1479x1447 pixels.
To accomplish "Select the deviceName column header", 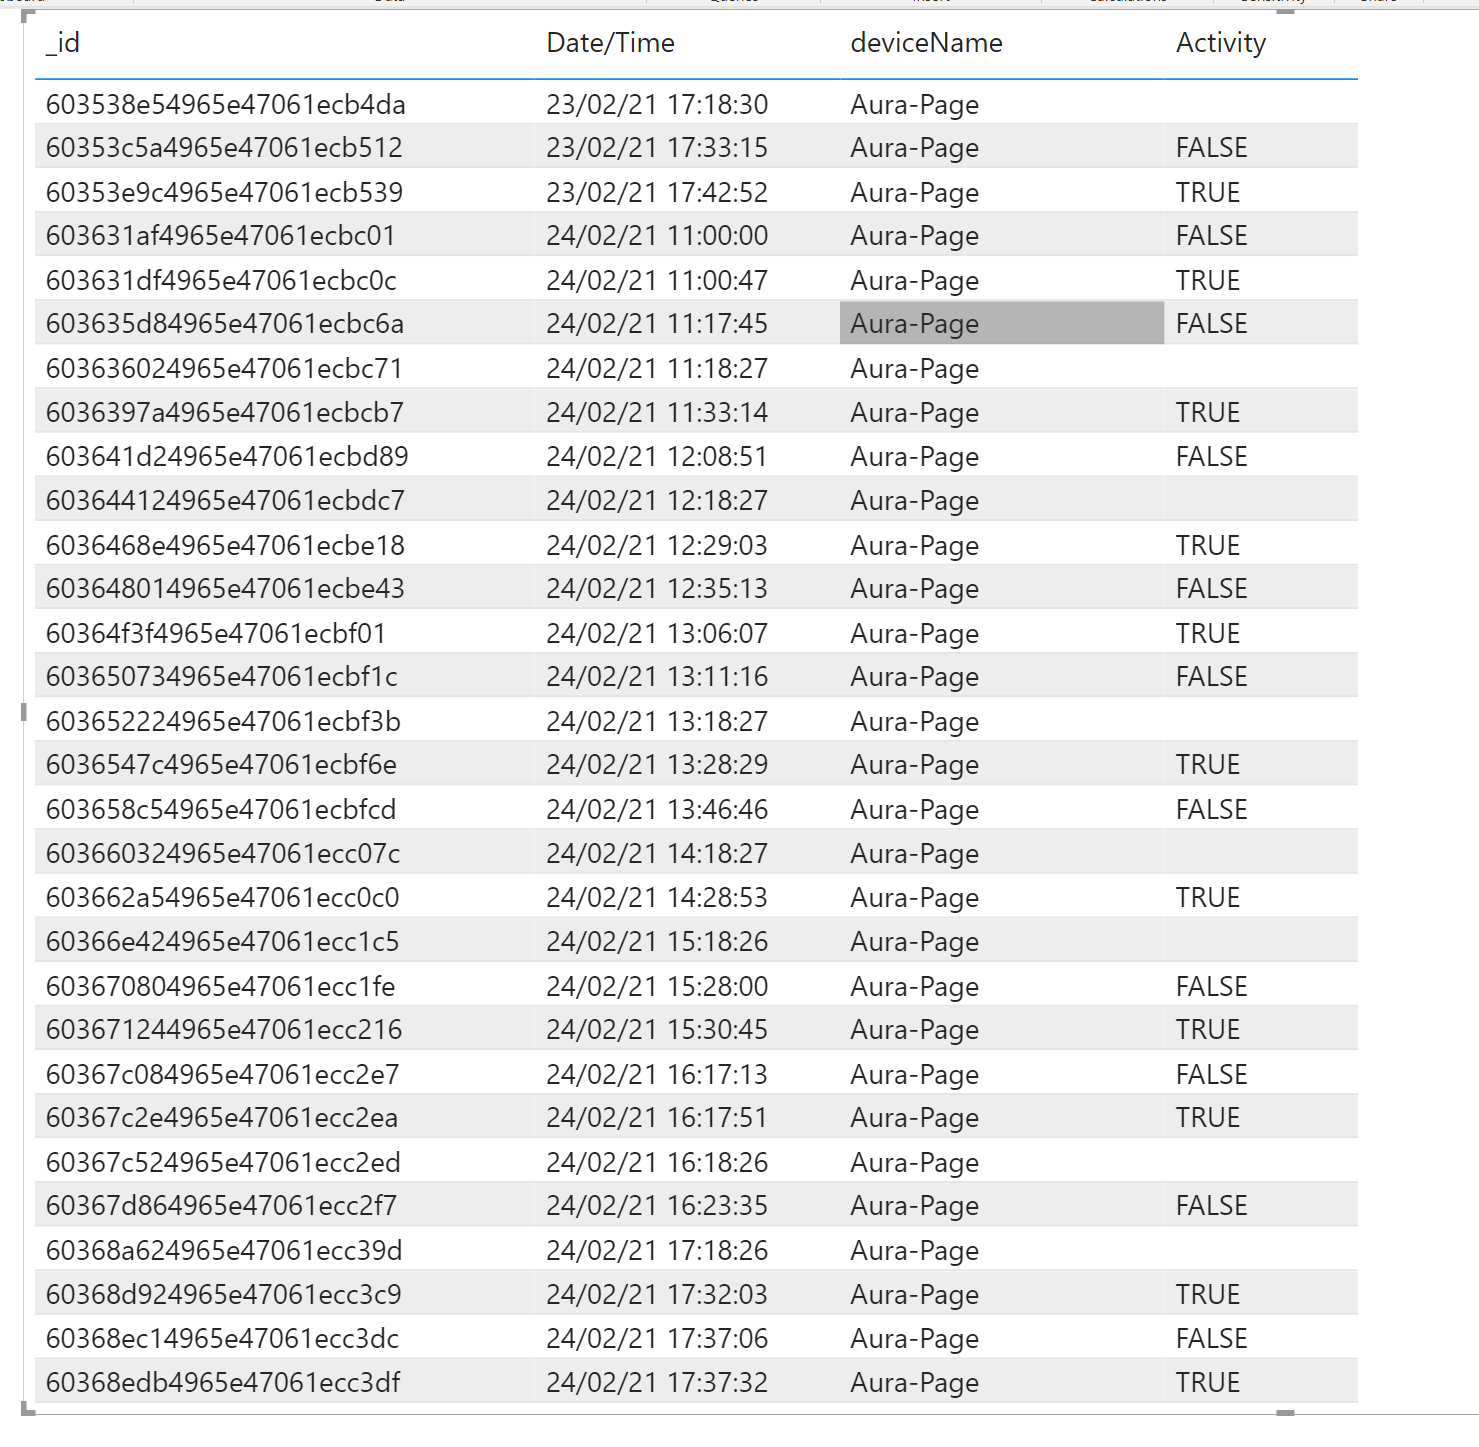I will [926, 43].
